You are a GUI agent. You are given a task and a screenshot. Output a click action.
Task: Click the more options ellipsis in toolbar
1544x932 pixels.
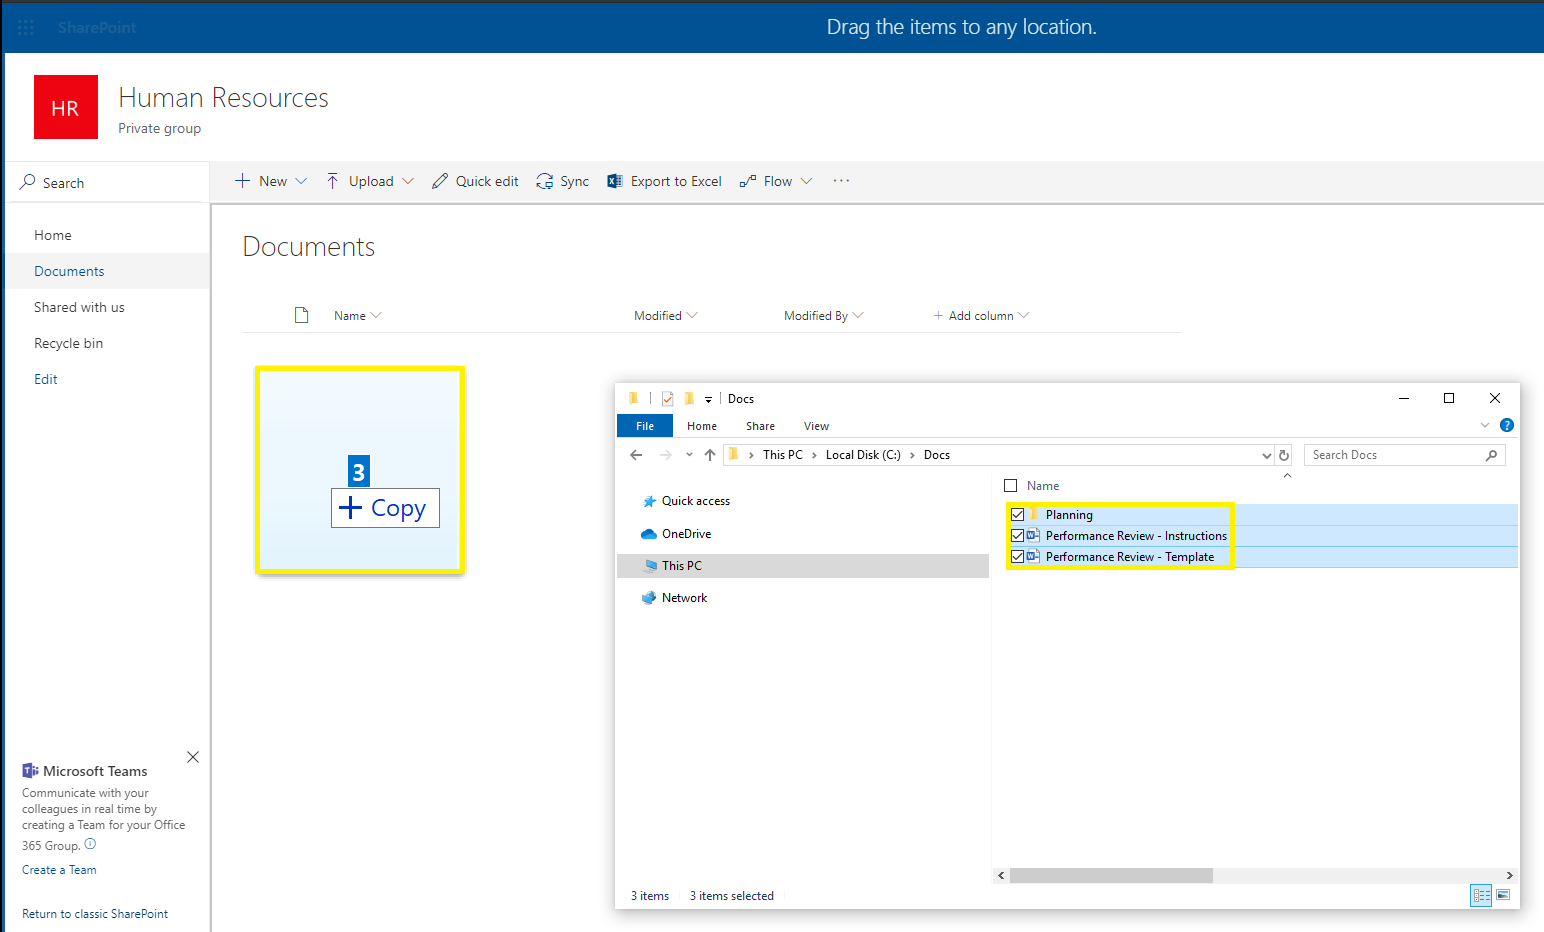[x=841, y=181]
